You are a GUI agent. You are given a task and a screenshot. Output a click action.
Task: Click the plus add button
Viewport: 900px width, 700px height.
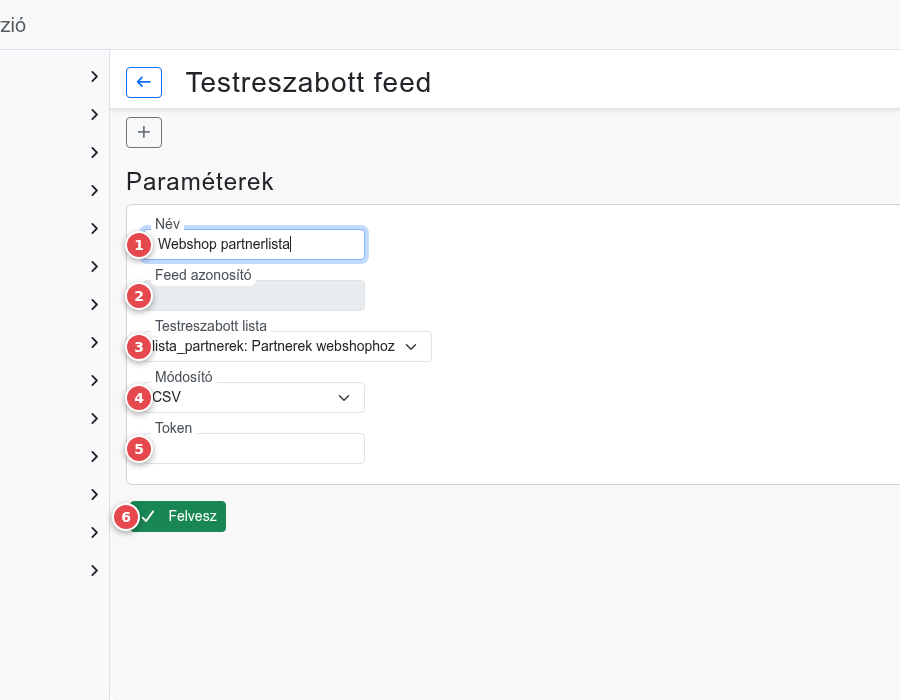[x=143, y=133]
